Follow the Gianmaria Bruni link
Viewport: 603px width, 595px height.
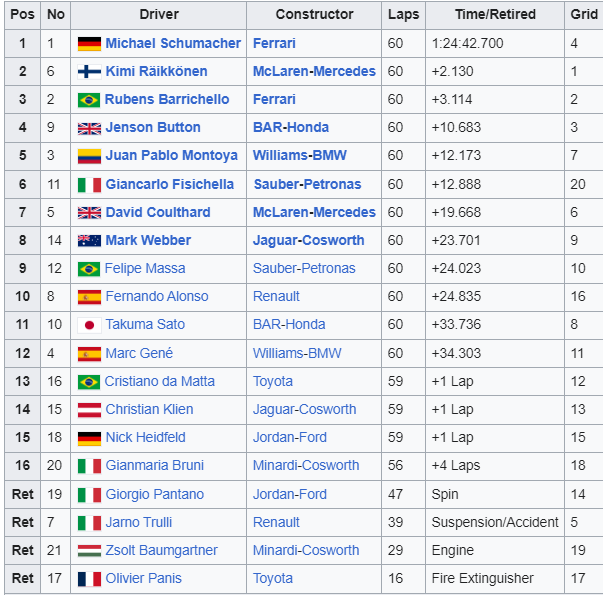(155, 466)
